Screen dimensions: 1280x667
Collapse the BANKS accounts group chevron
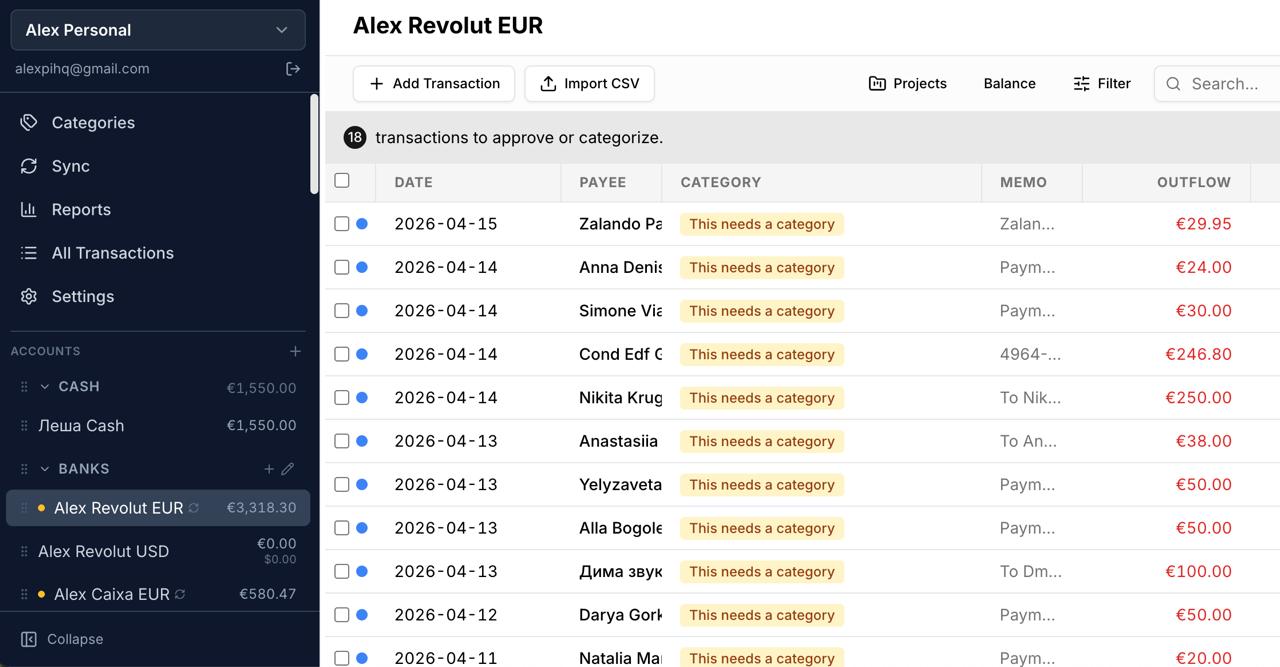click(x=45, y=468)
